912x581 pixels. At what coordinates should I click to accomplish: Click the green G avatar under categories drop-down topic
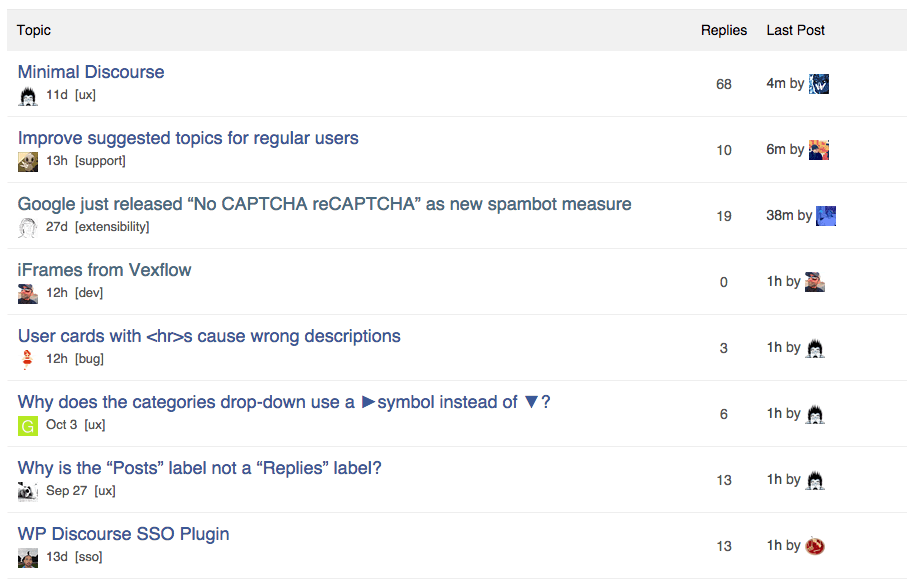(x=28, y=426)
